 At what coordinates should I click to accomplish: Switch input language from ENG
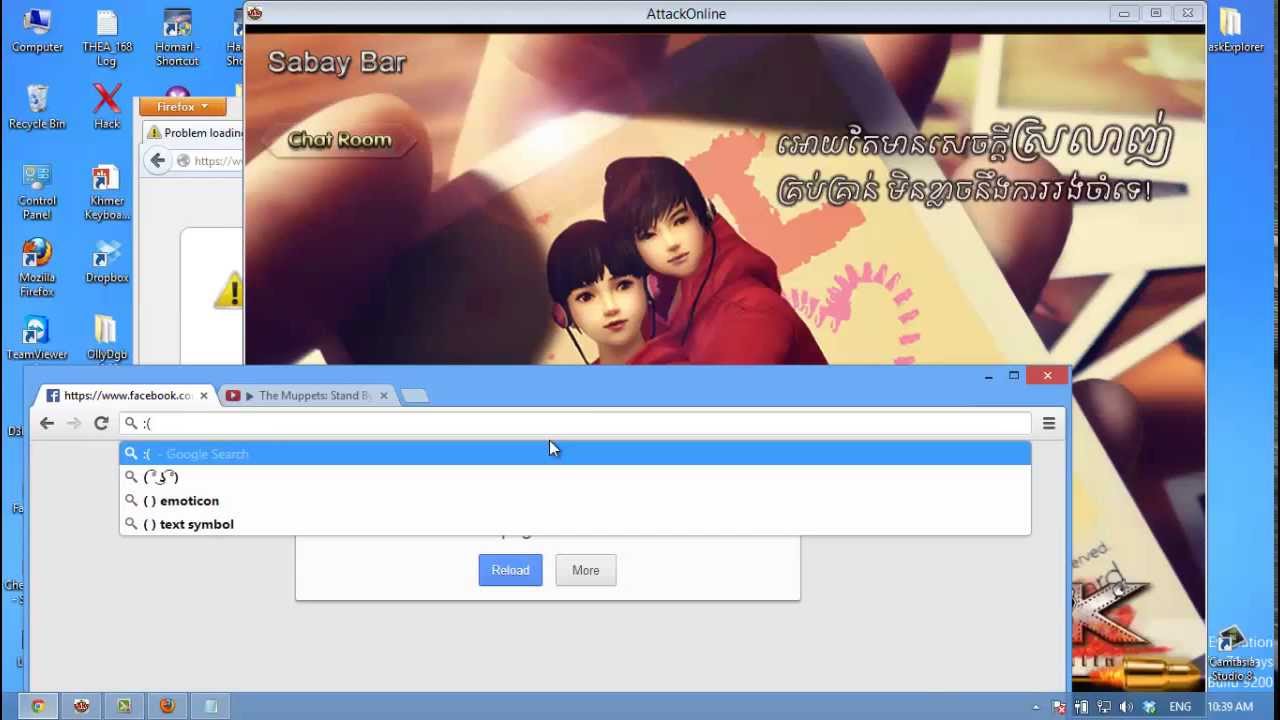[1180, 707]
